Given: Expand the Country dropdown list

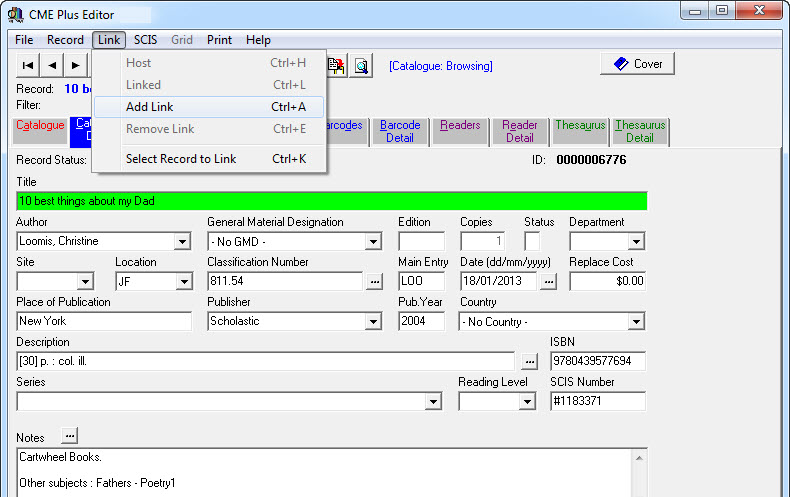Looking at the screenshot, I should pyautogui.click(x=636, y=322).
